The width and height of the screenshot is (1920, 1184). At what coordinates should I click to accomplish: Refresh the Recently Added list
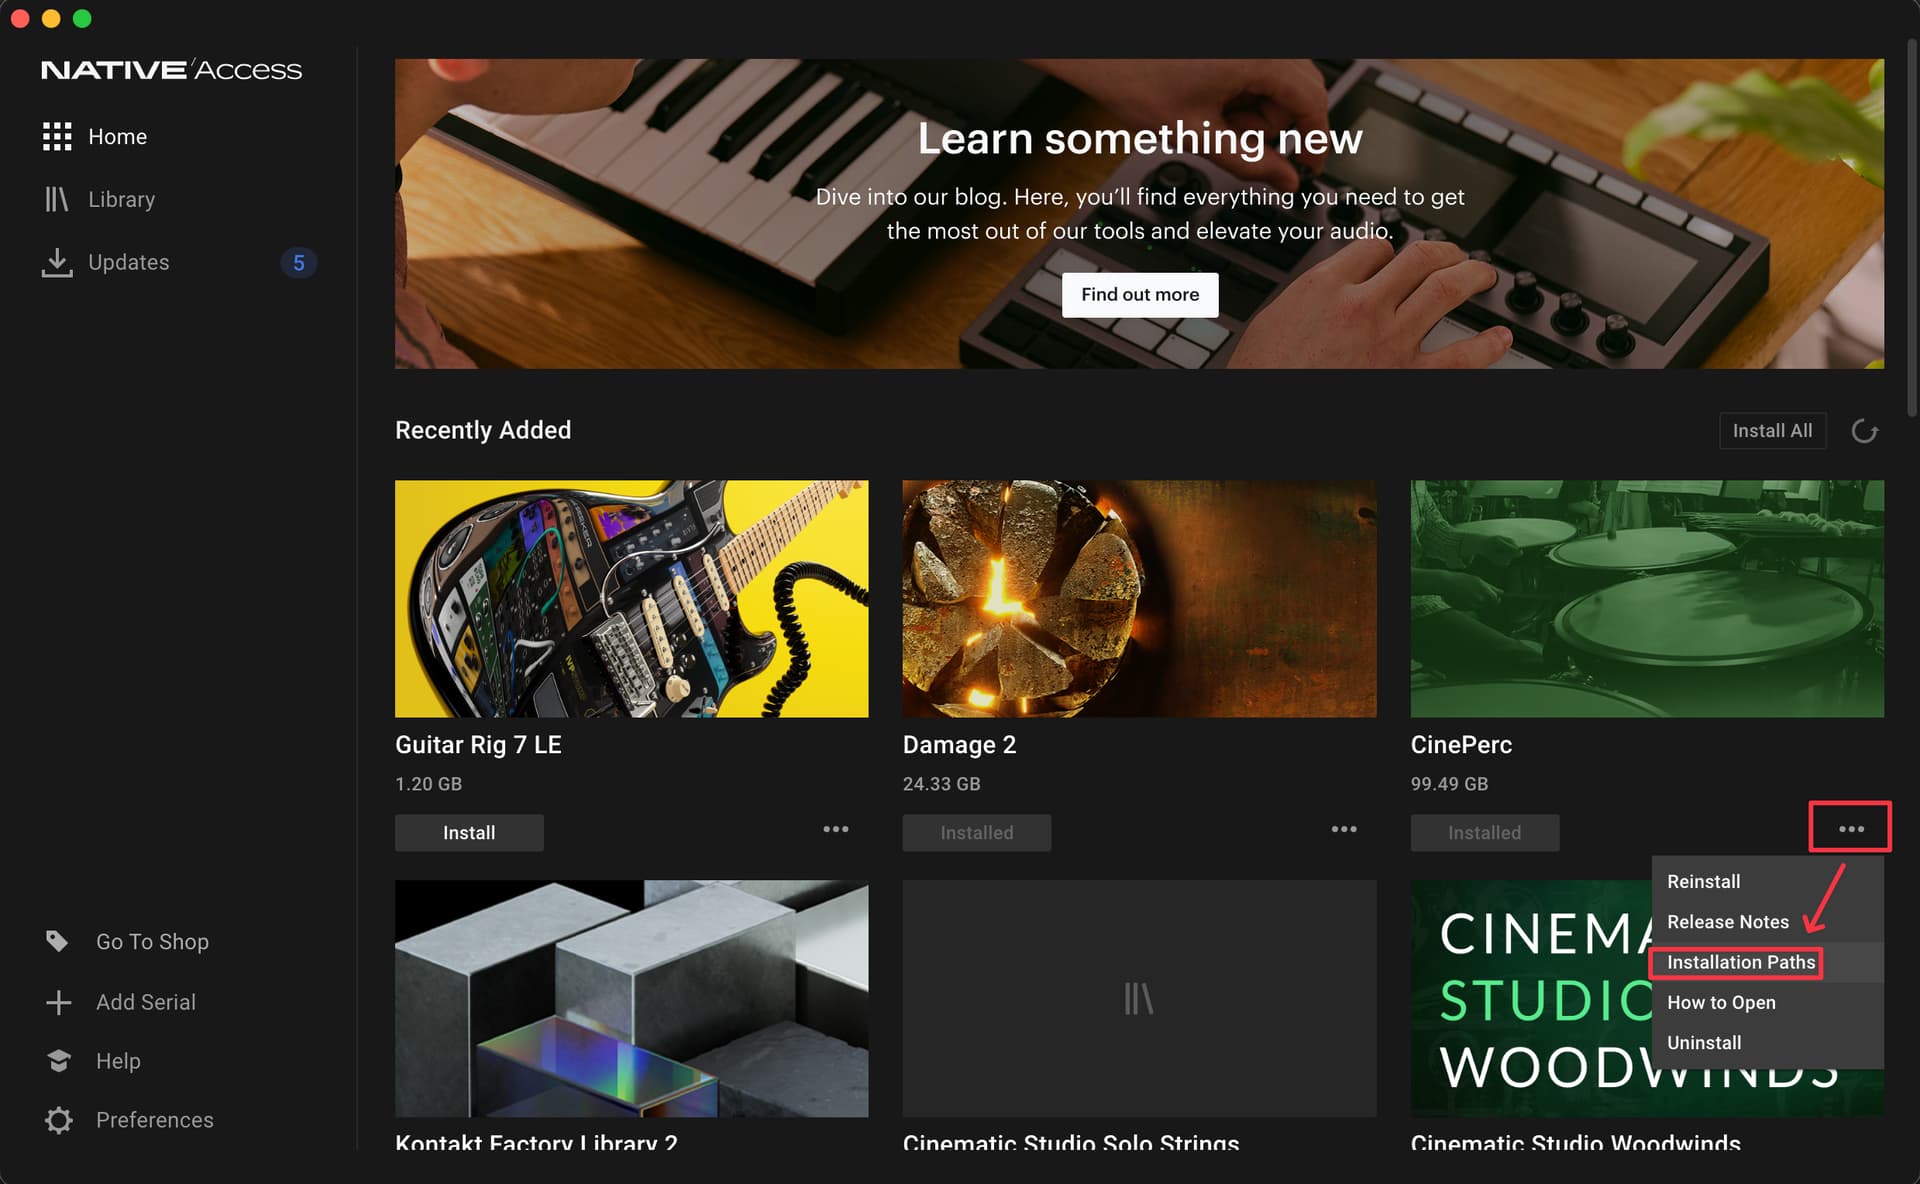coord(1864,431)
